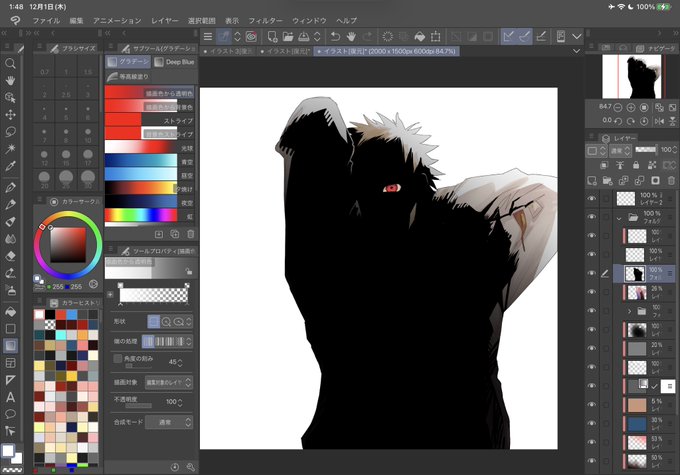The width and height of the screenshot is (680, 475).
Task: Expand the command bar overflow chevron
Action: 576,37
